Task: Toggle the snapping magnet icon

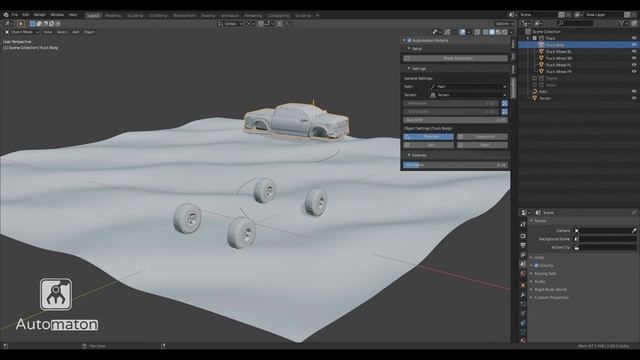Action: (261, 24)
